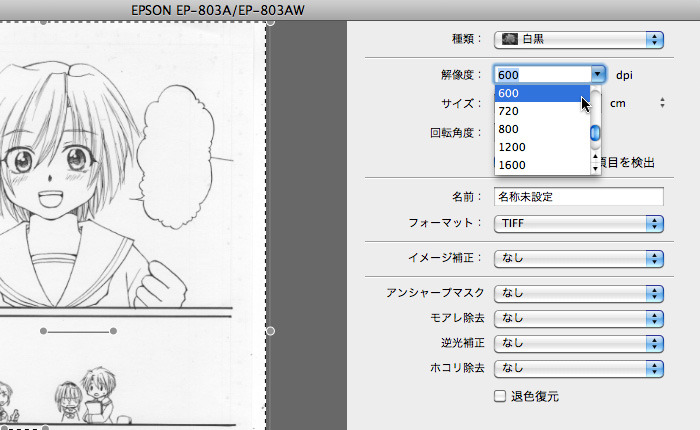Open the モアレ除去 descreening dropdown
This screenshot has height=430, width=700.
point(579,318)
